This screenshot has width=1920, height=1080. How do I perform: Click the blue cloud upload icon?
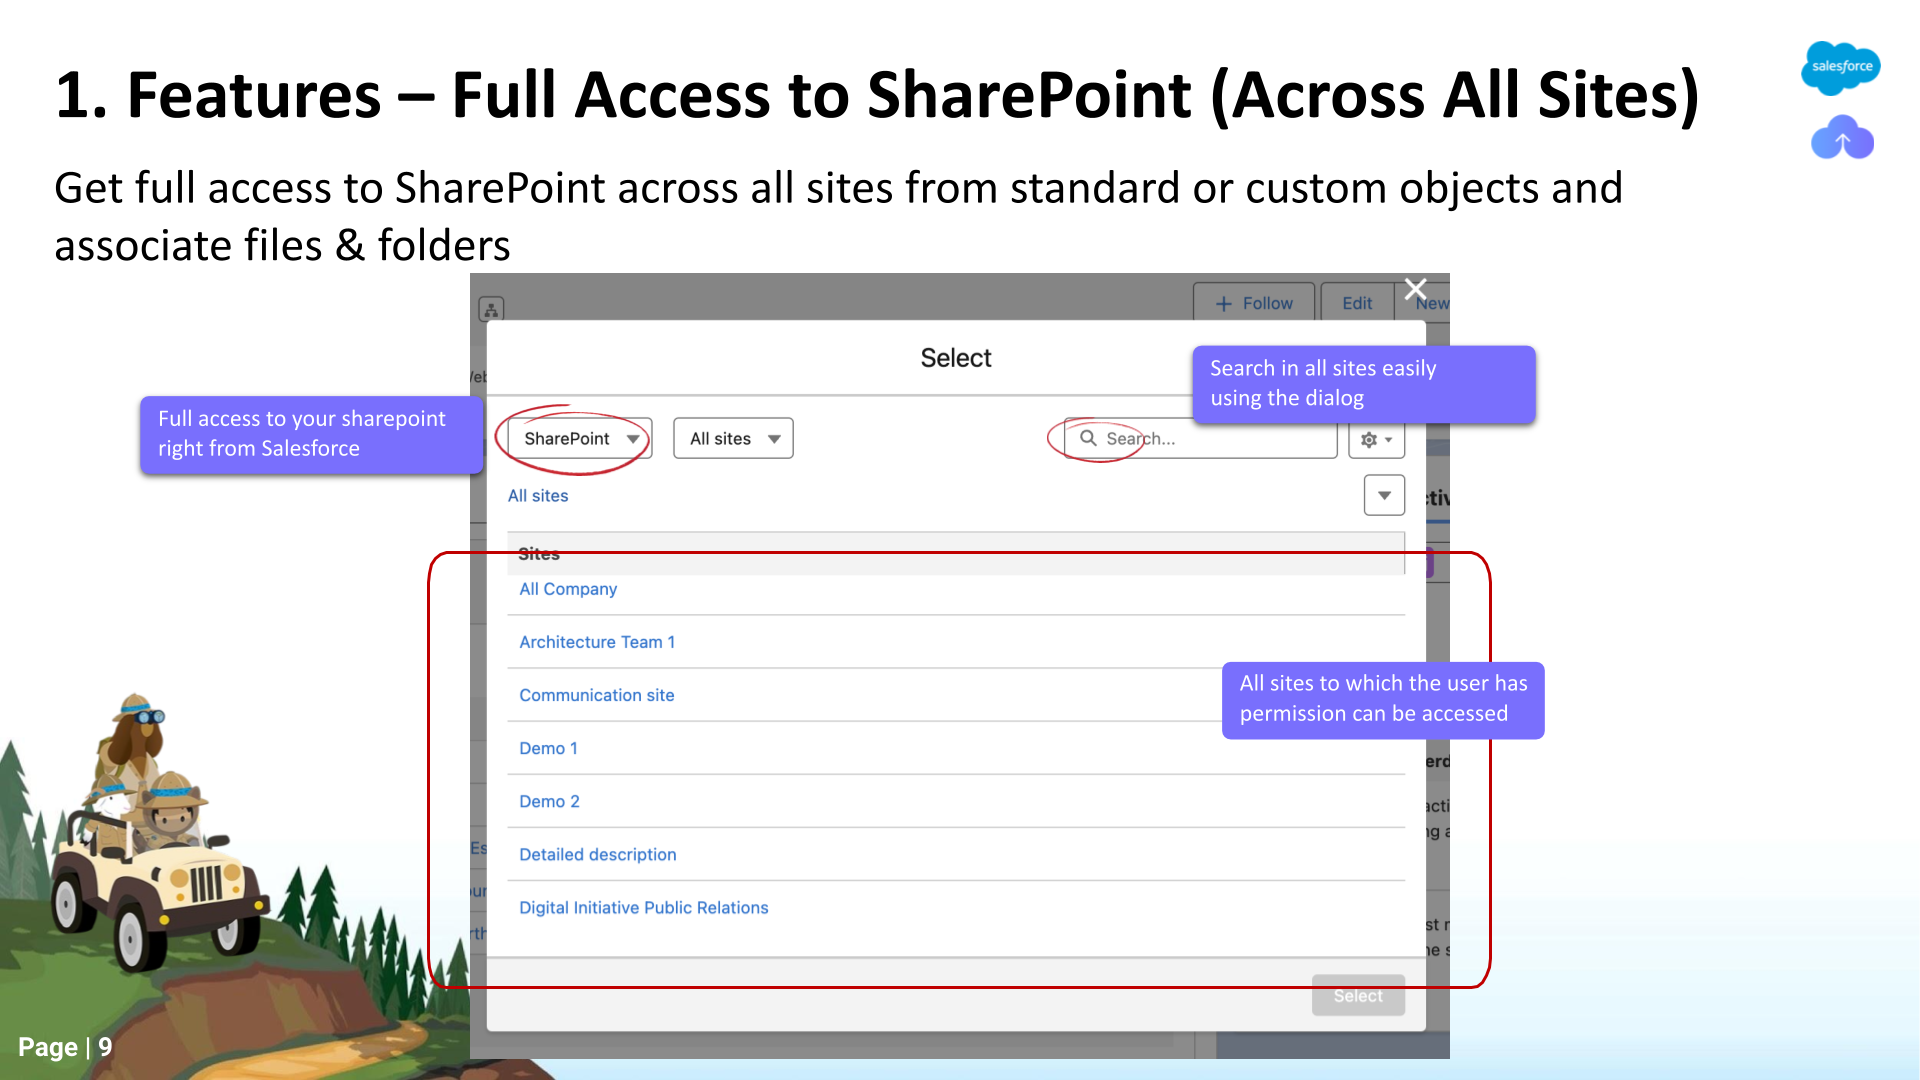tap(1842, 138)
